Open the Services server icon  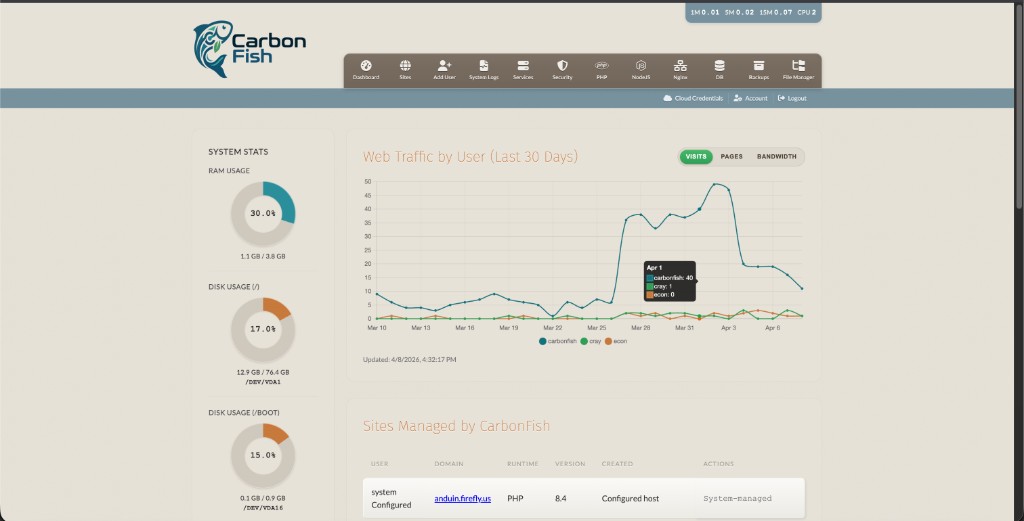coord(522,65)
